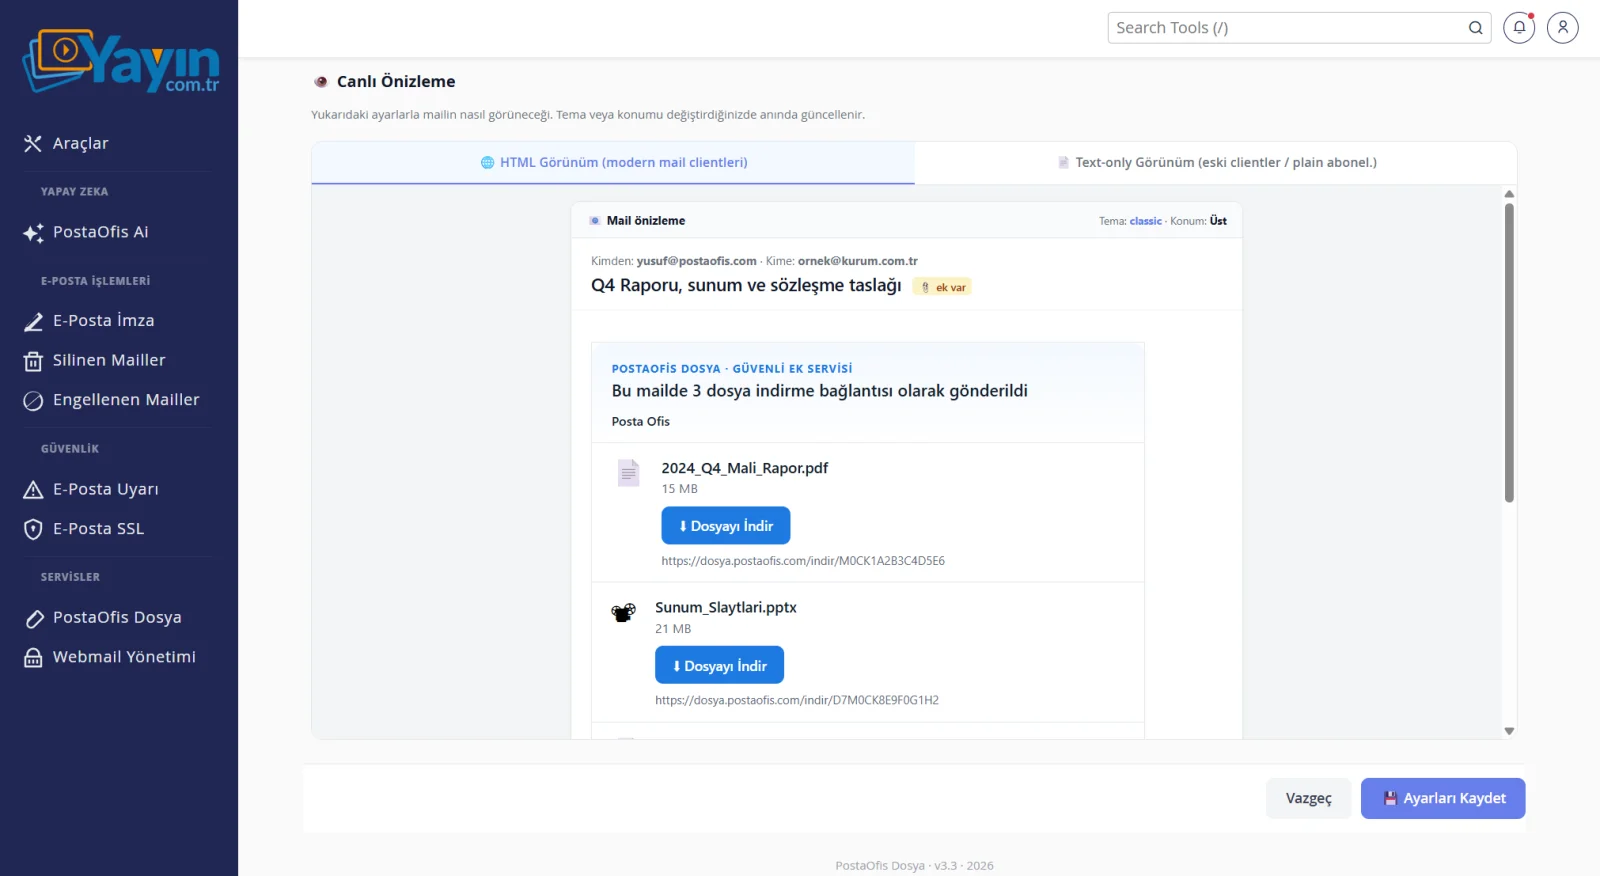Click the eye icon beside Canlı Önizleme
Screen dimensions: 1600x876
pos(321,82)
